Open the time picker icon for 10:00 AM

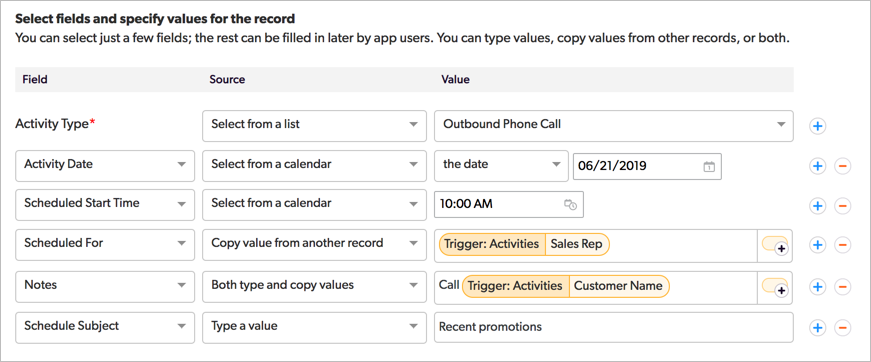tap(570, 204)
